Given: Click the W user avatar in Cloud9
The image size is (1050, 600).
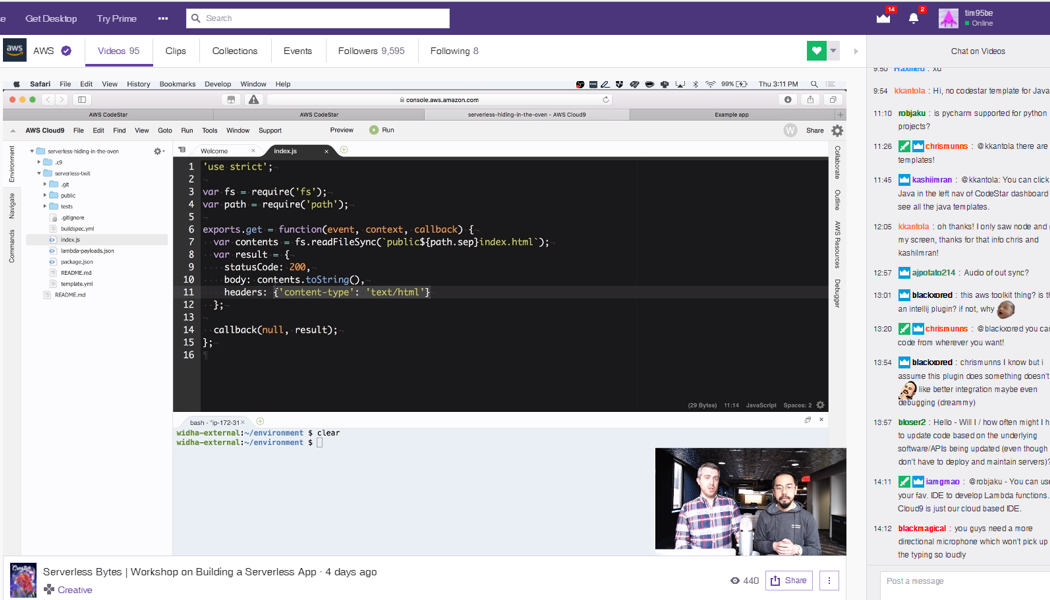Looking at the screenshot, I should [x=790, y=131].
